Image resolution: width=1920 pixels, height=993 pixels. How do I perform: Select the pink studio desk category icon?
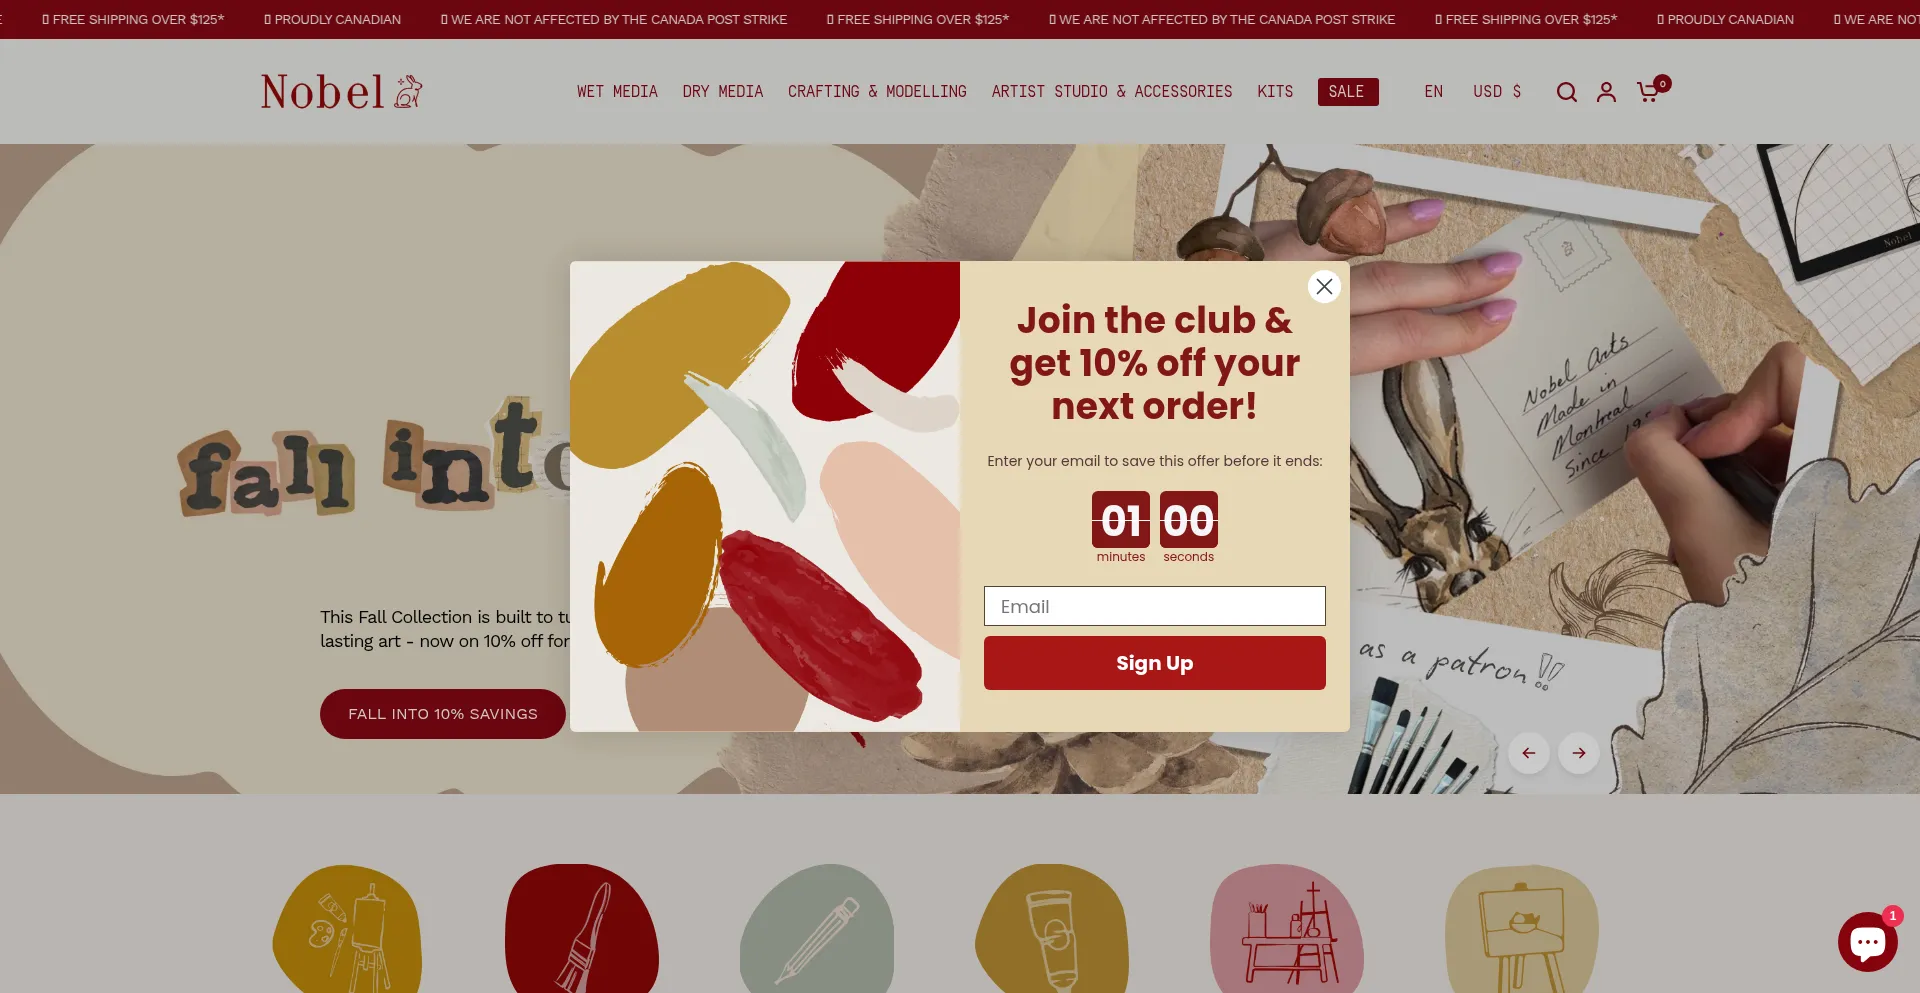click(1287, 929)
